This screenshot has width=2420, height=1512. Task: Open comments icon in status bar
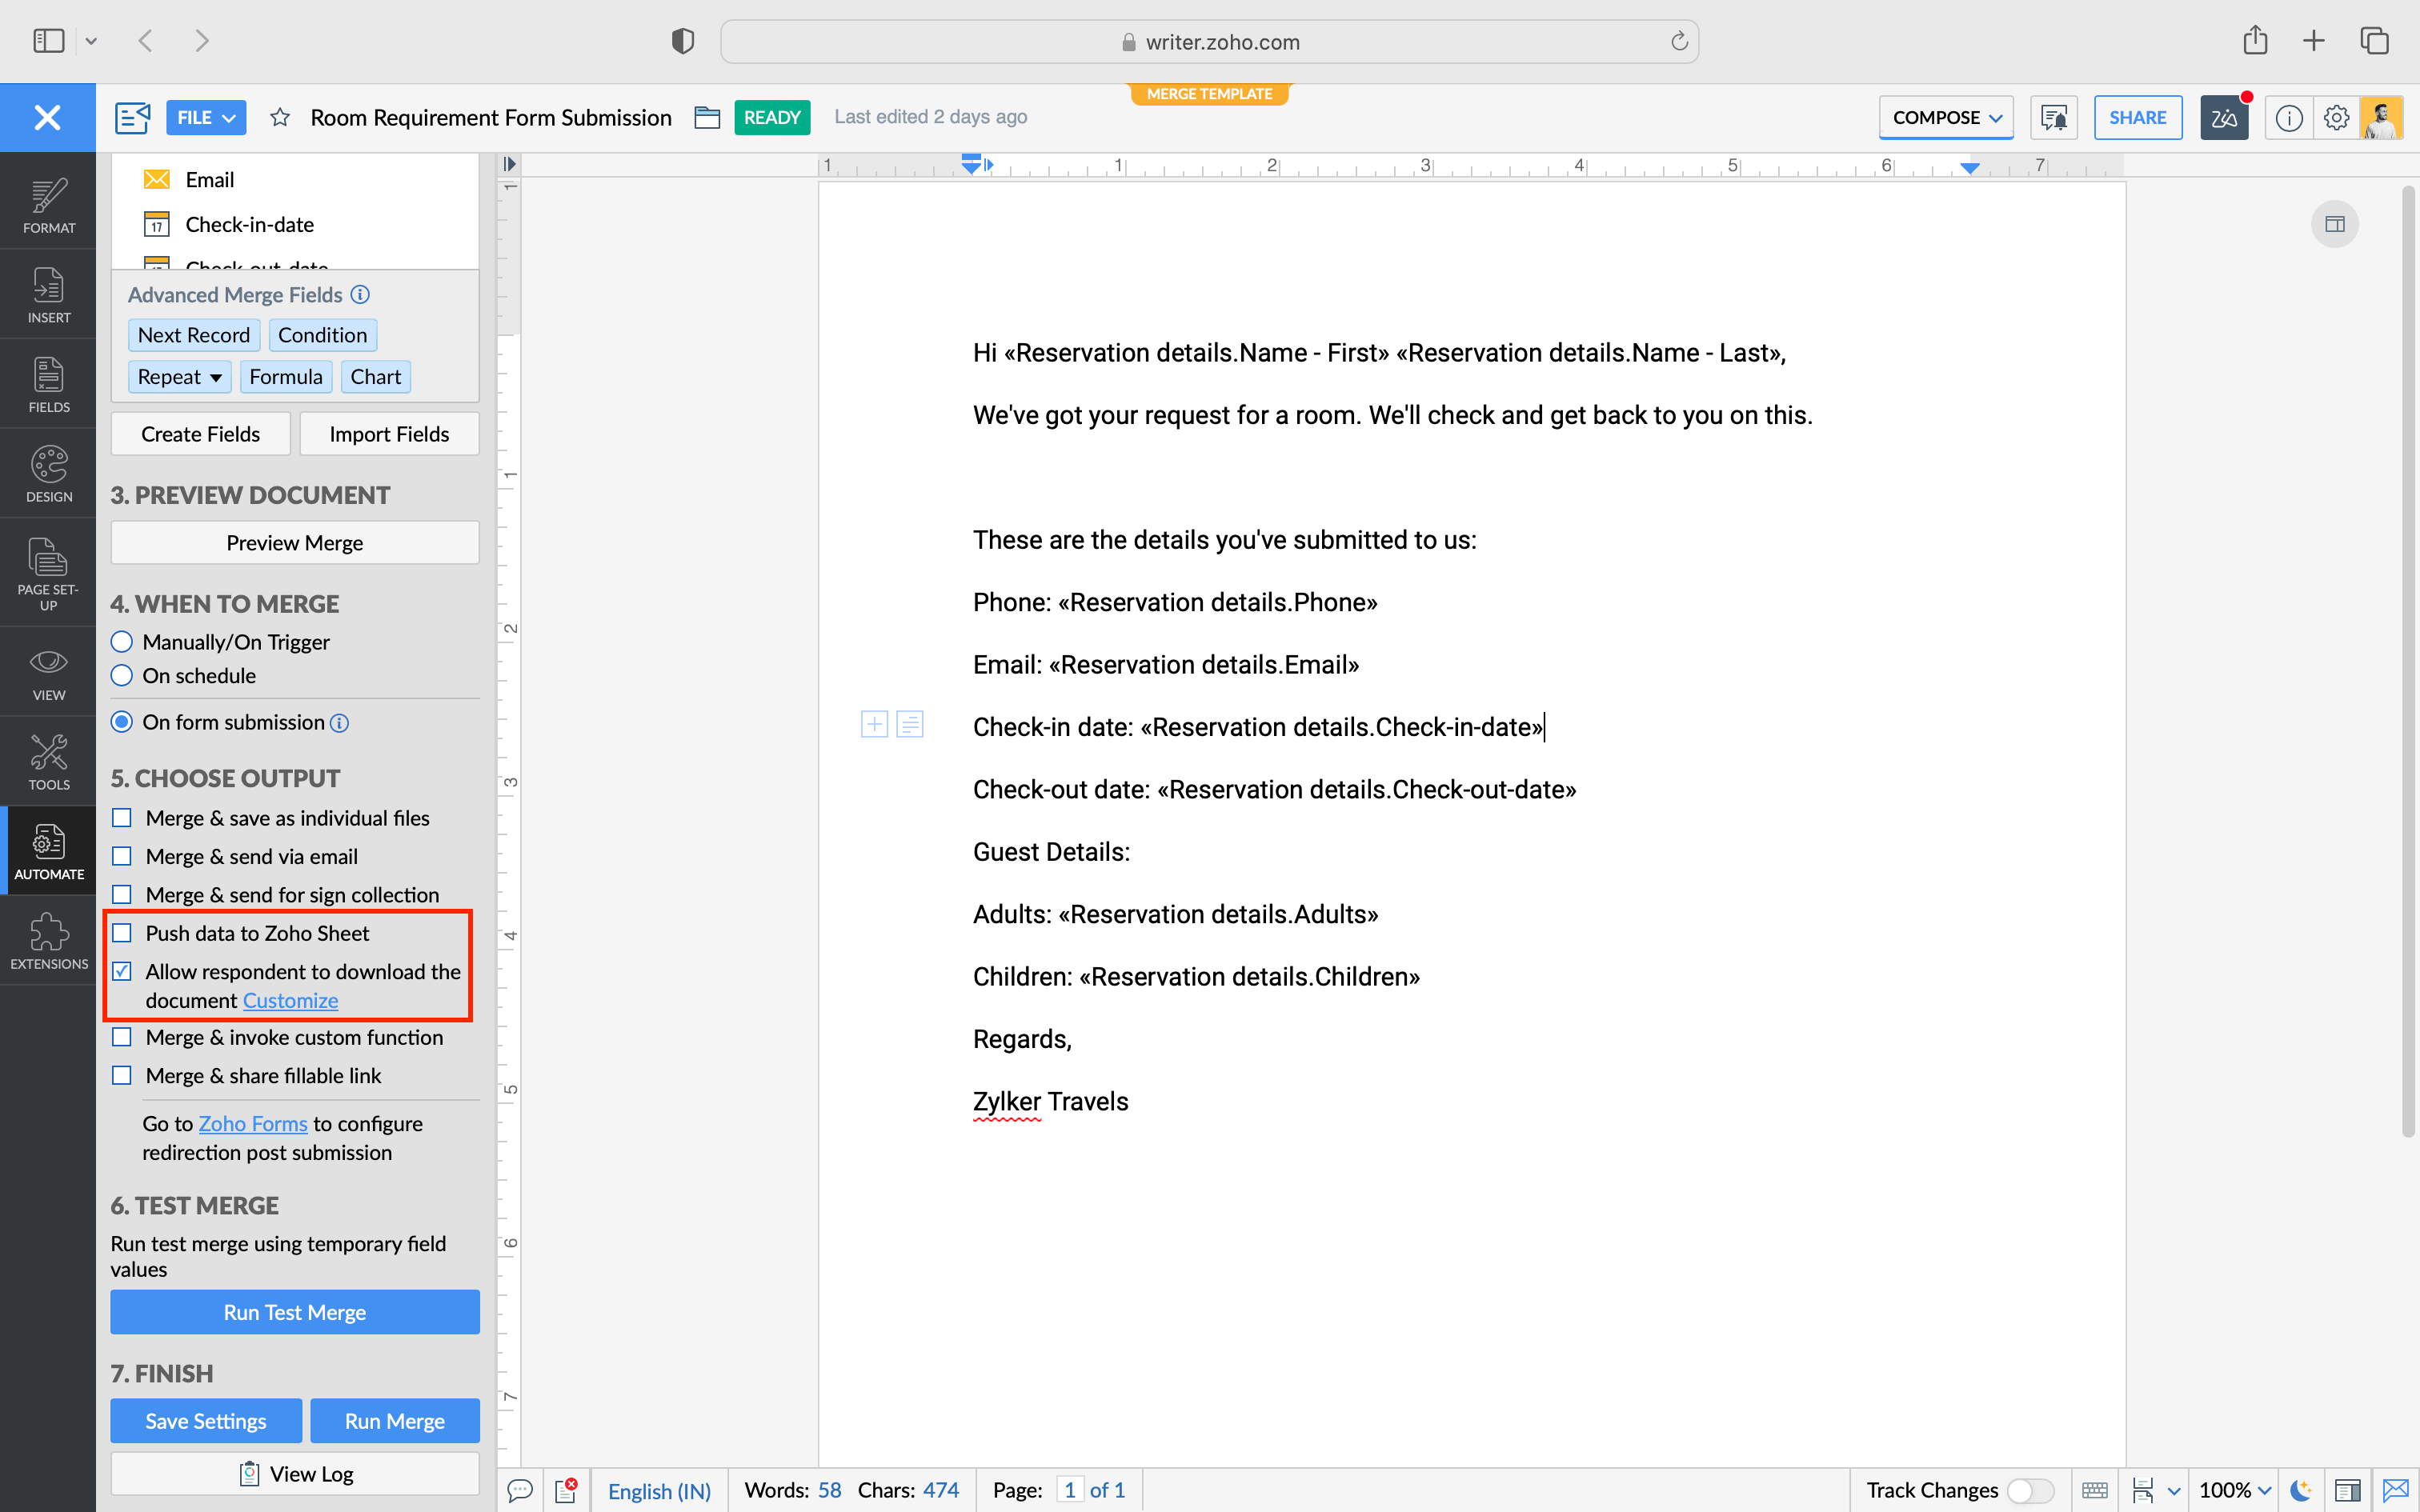click(520, 1490)
